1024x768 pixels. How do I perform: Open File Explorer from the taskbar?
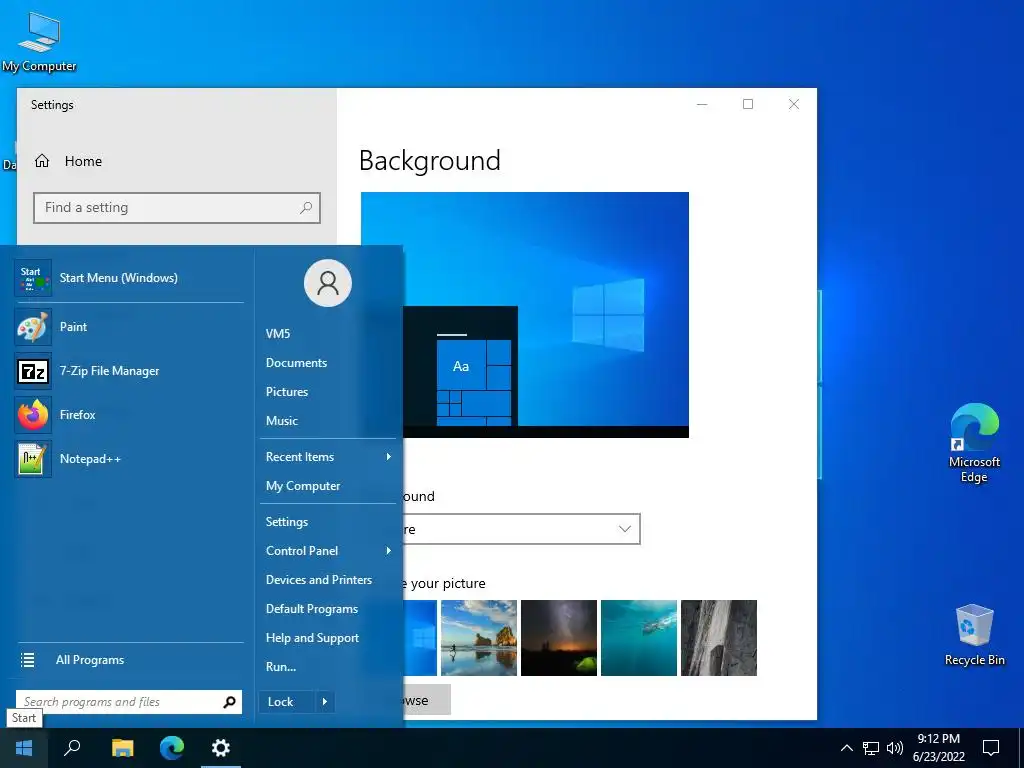(x=122, y=748)
